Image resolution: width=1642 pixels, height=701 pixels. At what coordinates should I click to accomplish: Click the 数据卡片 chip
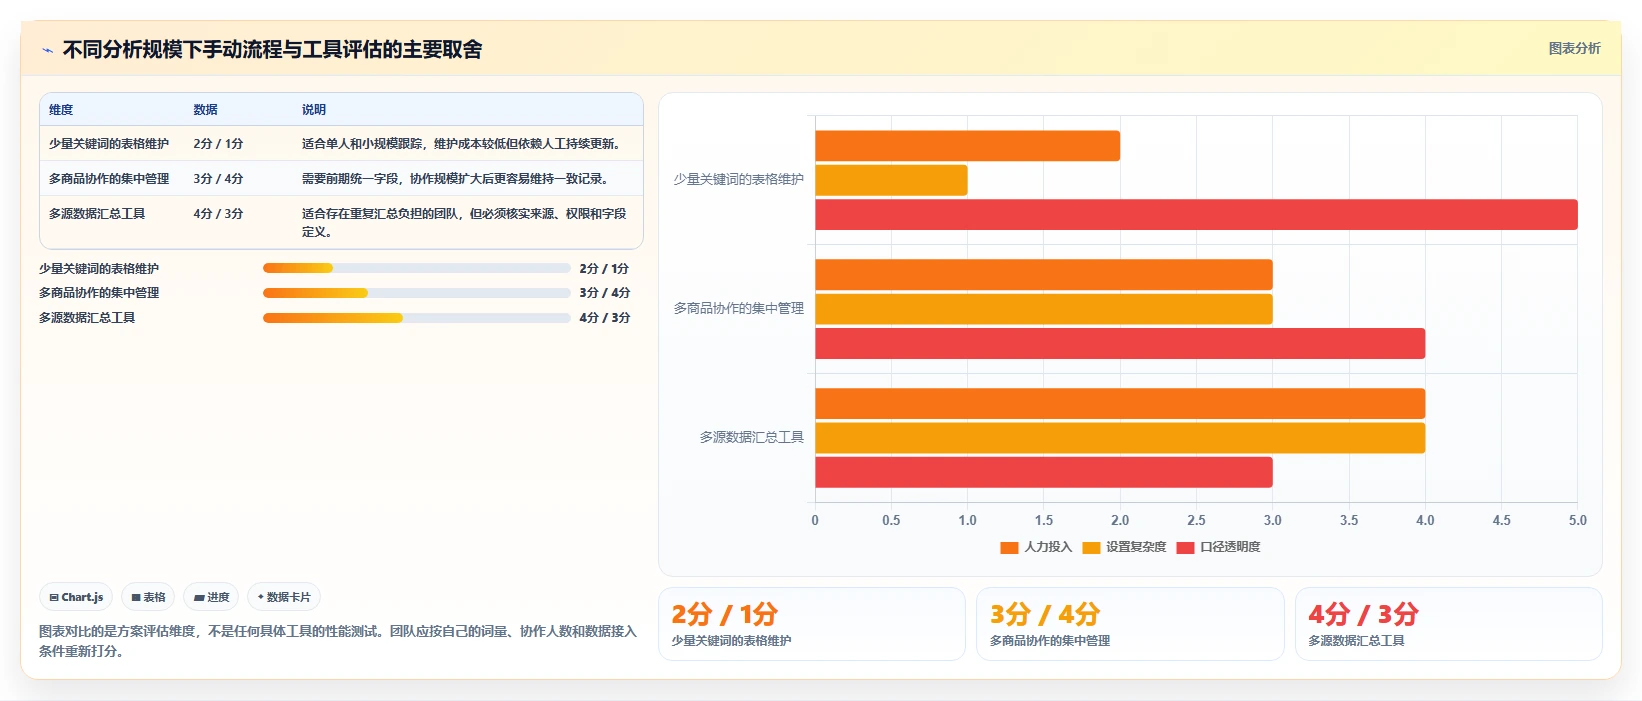pos(284,597)
